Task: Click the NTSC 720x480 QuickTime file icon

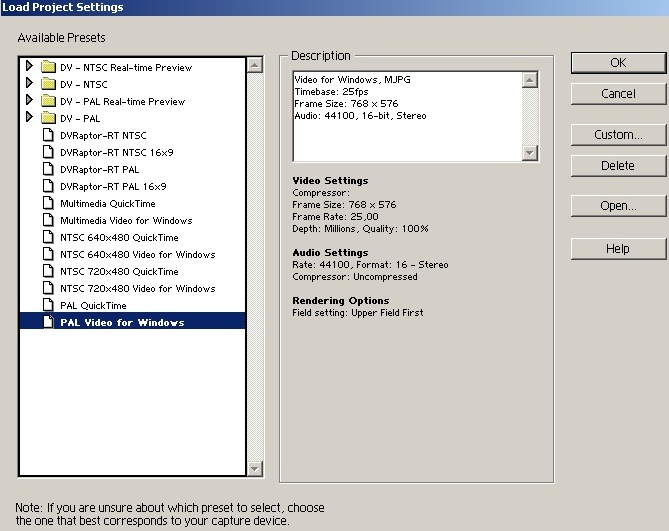Action: click(x=49, y=271)
